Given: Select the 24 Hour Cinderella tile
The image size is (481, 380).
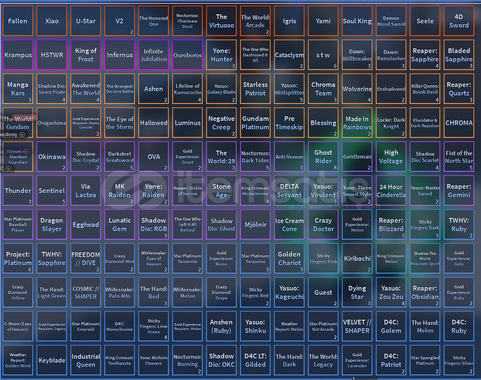Looking at the screenshot, I should click(x=391, y=191).
